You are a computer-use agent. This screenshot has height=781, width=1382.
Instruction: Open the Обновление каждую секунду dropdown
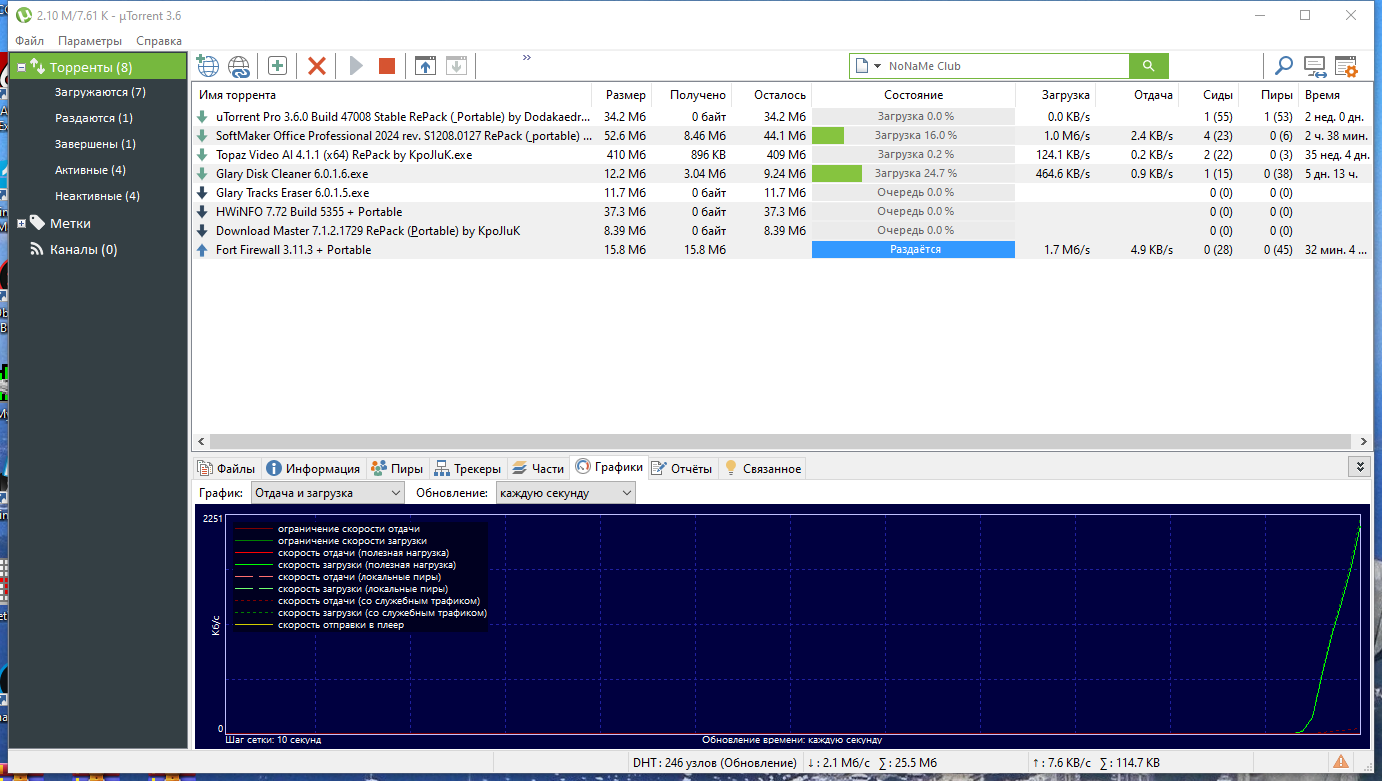click(x=566, y=493)
